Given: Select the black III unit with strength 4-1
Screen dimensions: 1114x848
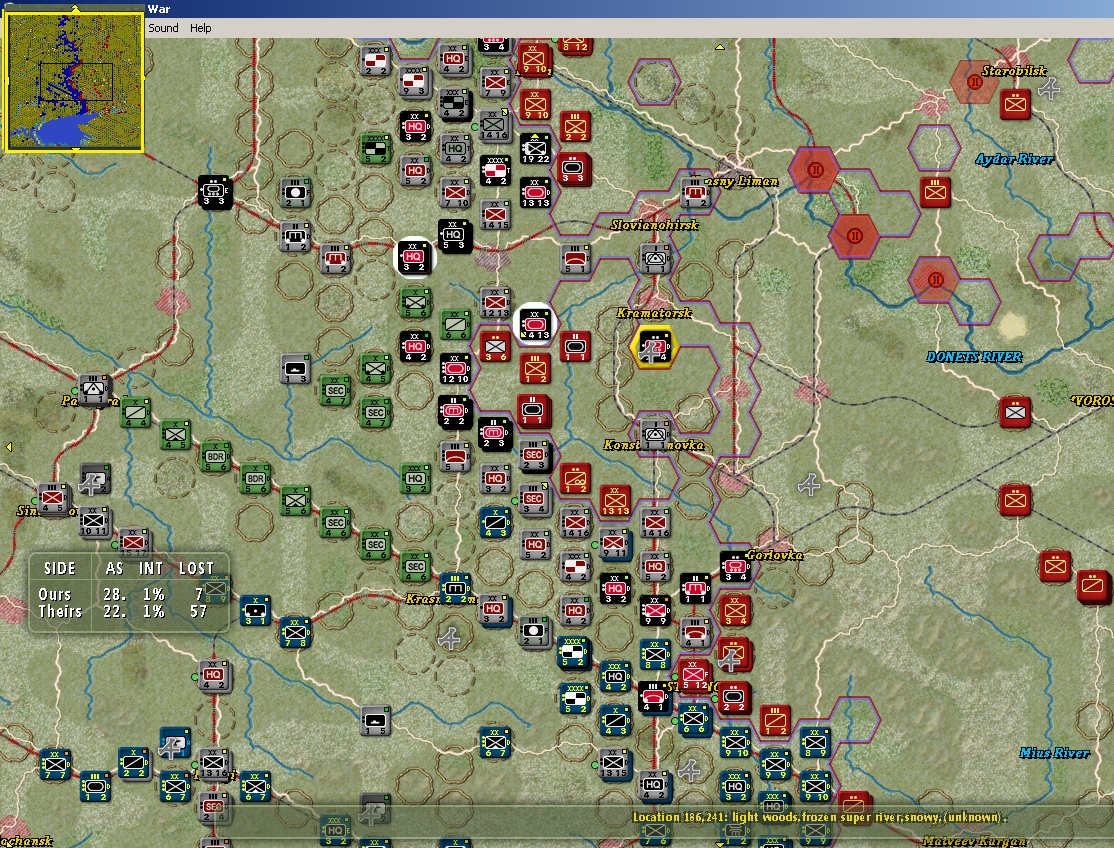Looking at the screenshot, I should click(654, 697).
